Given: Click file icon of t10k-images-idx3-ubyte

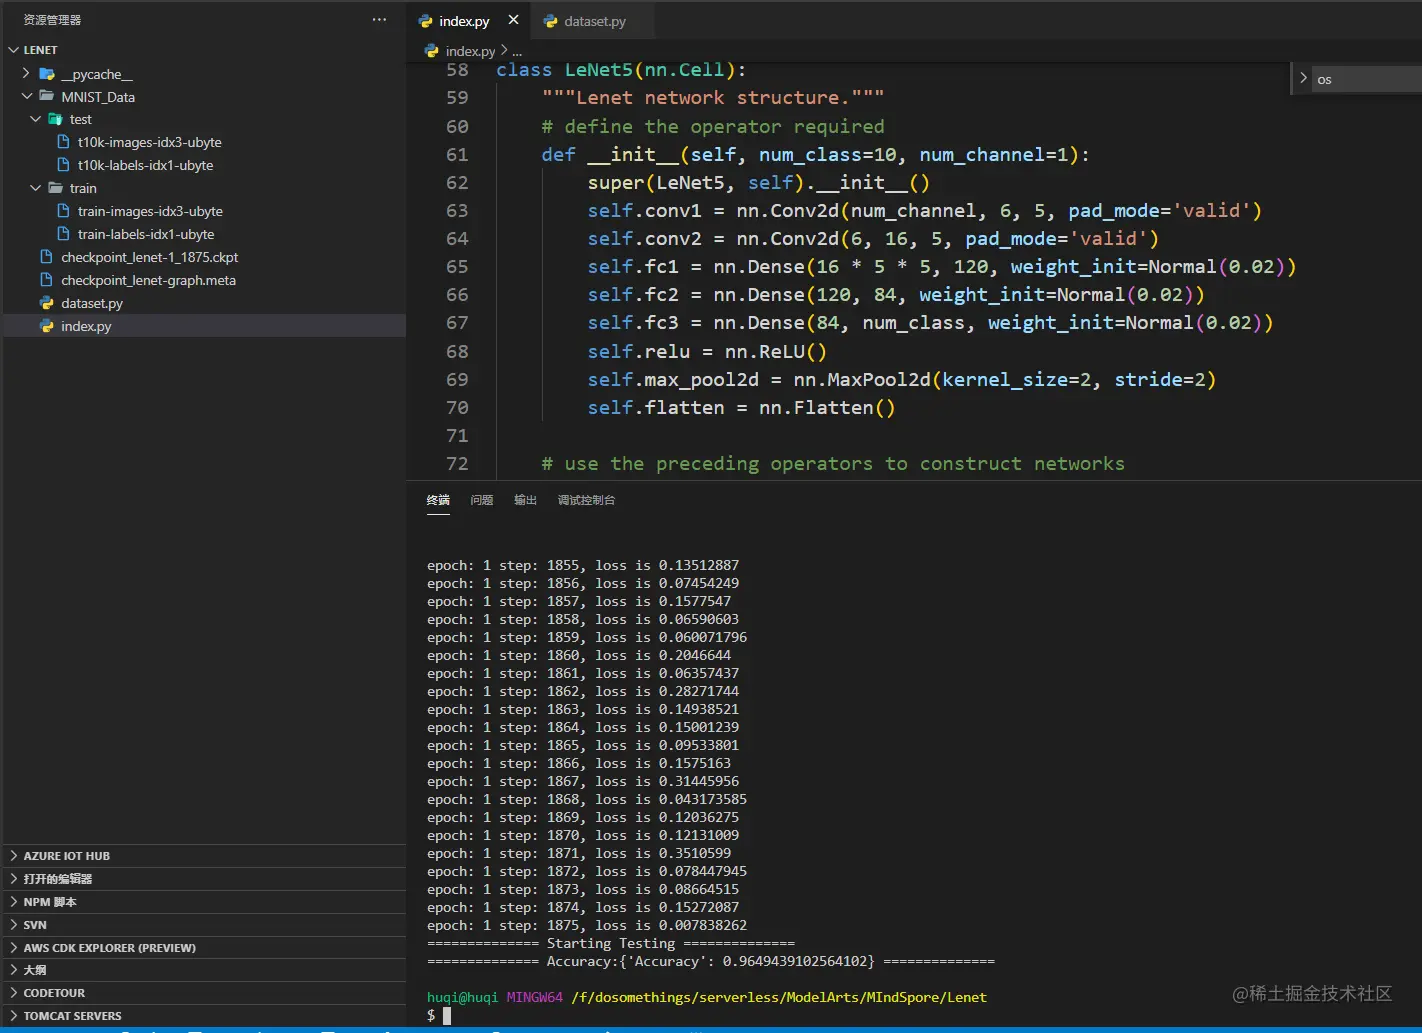Looking at the screenshot, I should (x=64, y=142).
